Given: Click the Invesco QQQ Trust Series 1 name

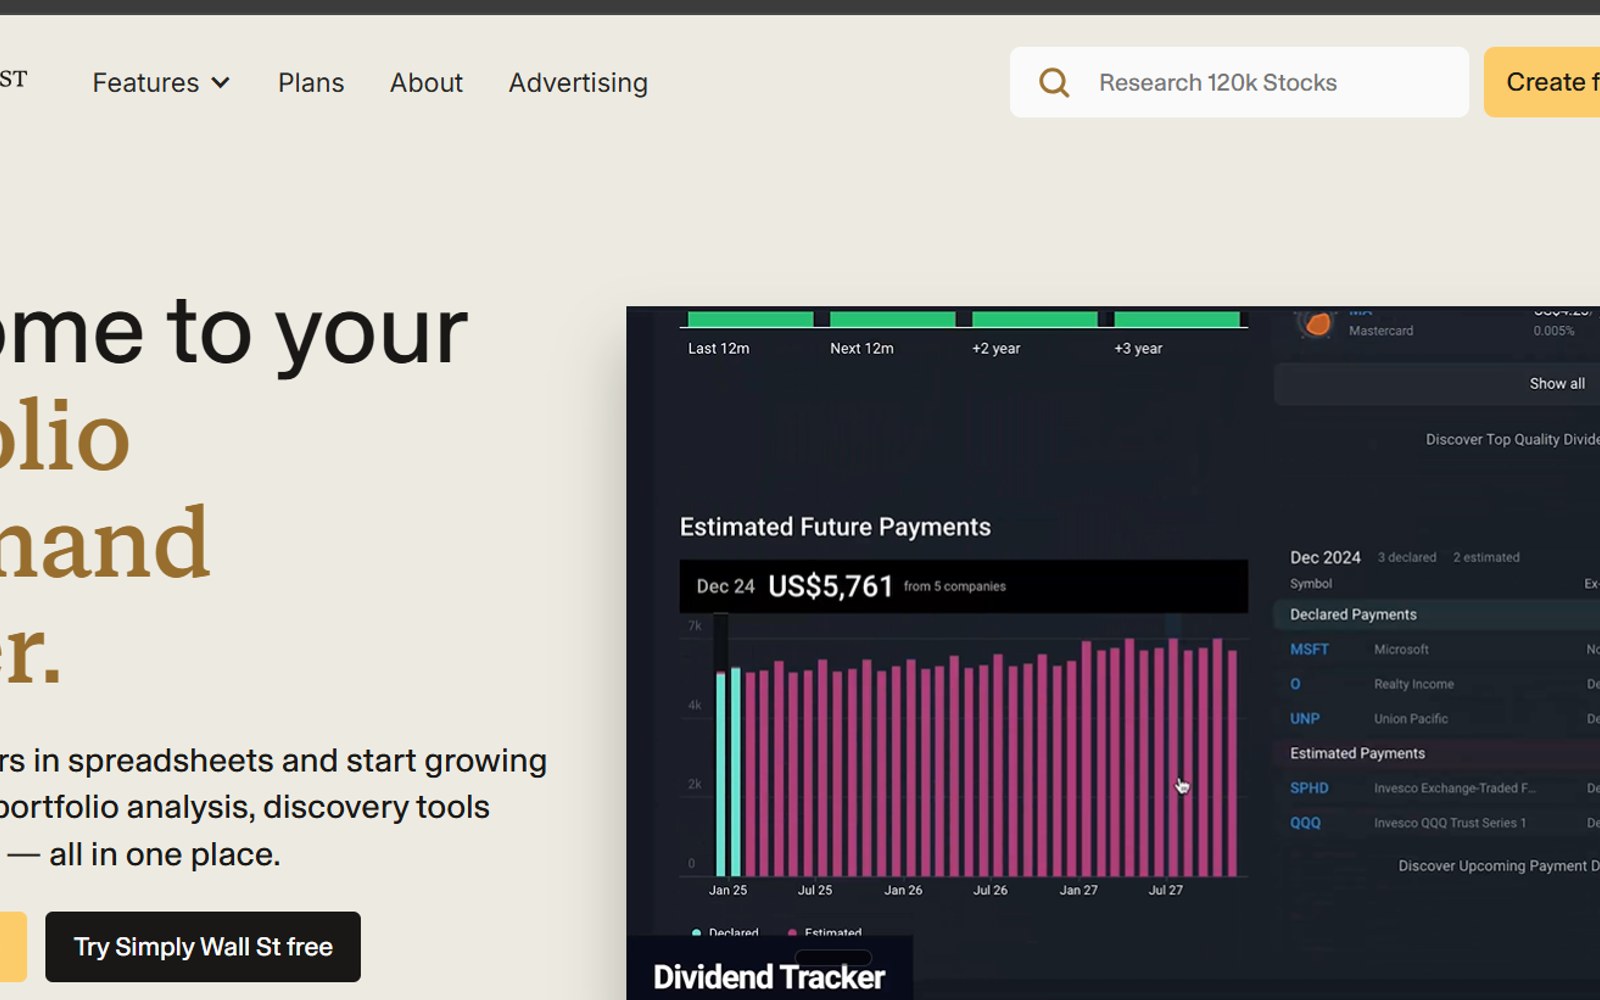Looking at the screenshot, I should [x=1450, y=823].
